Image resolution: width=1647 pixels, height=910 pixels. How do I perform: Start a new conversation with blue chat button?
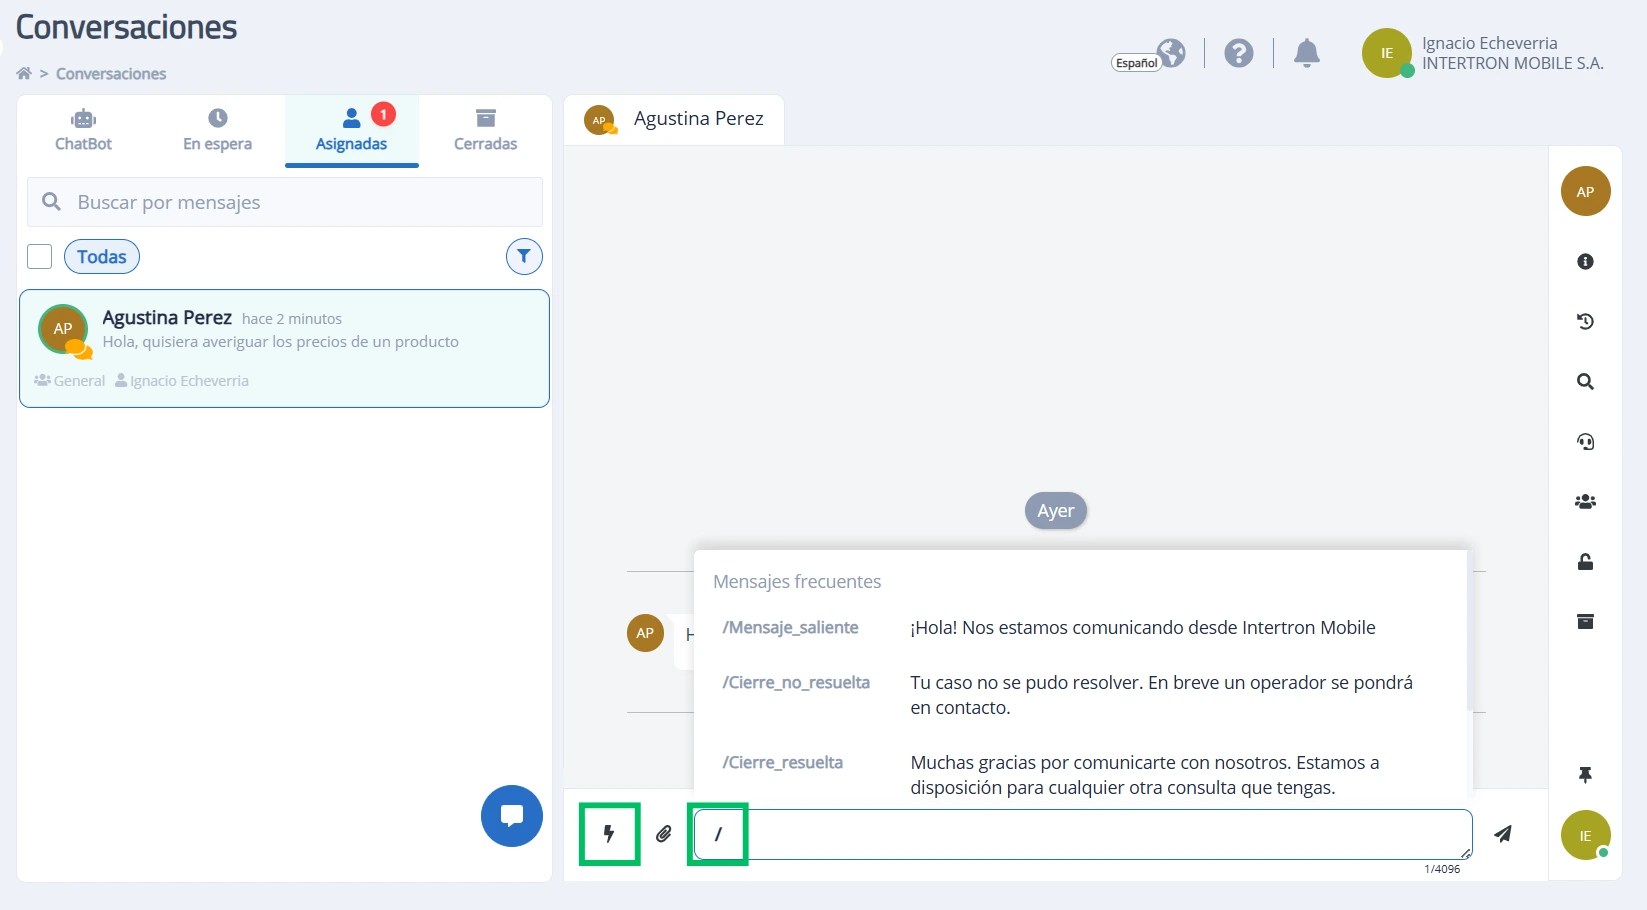pyautogui.click(x=512, y=816)
